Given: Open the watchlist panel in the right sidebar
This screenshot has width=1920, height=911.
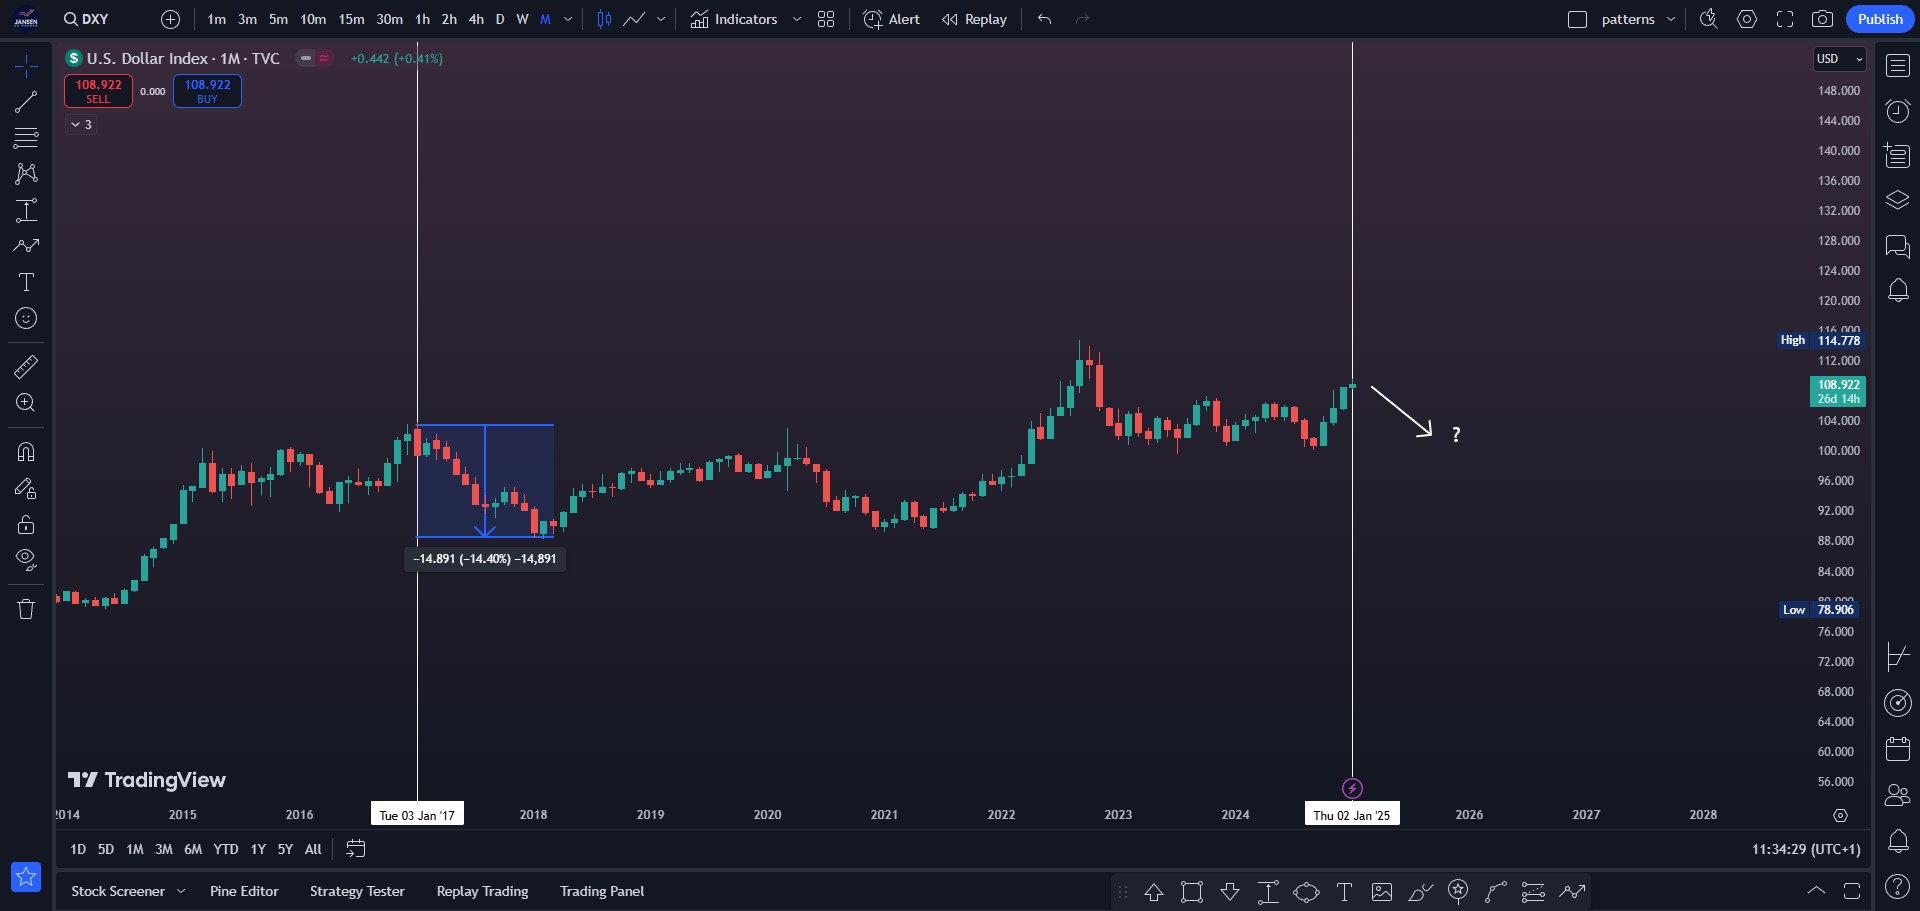Looking at the screenshot, I should coord(1897,66).
